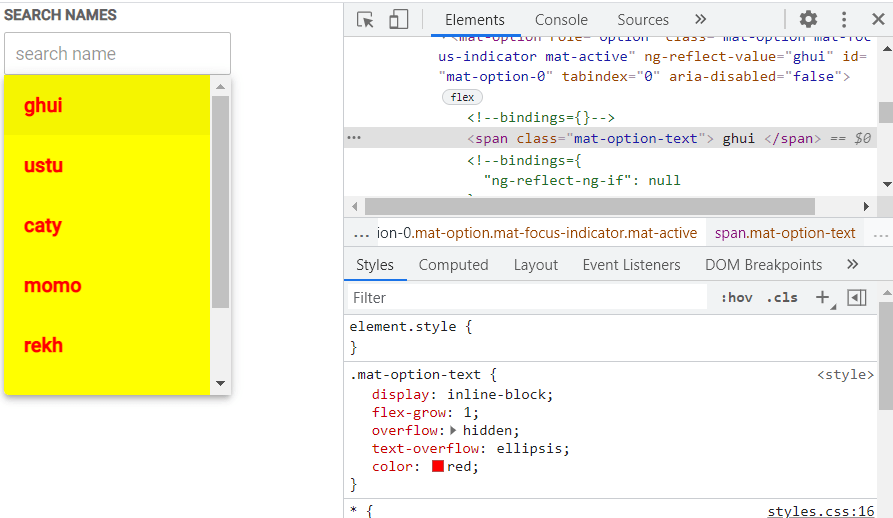Image resolution: width=893 pixels, height=518 pixels.
Task: Show more style pane tabs after DOM Breakpoints
Action: (x=853, y=264)
